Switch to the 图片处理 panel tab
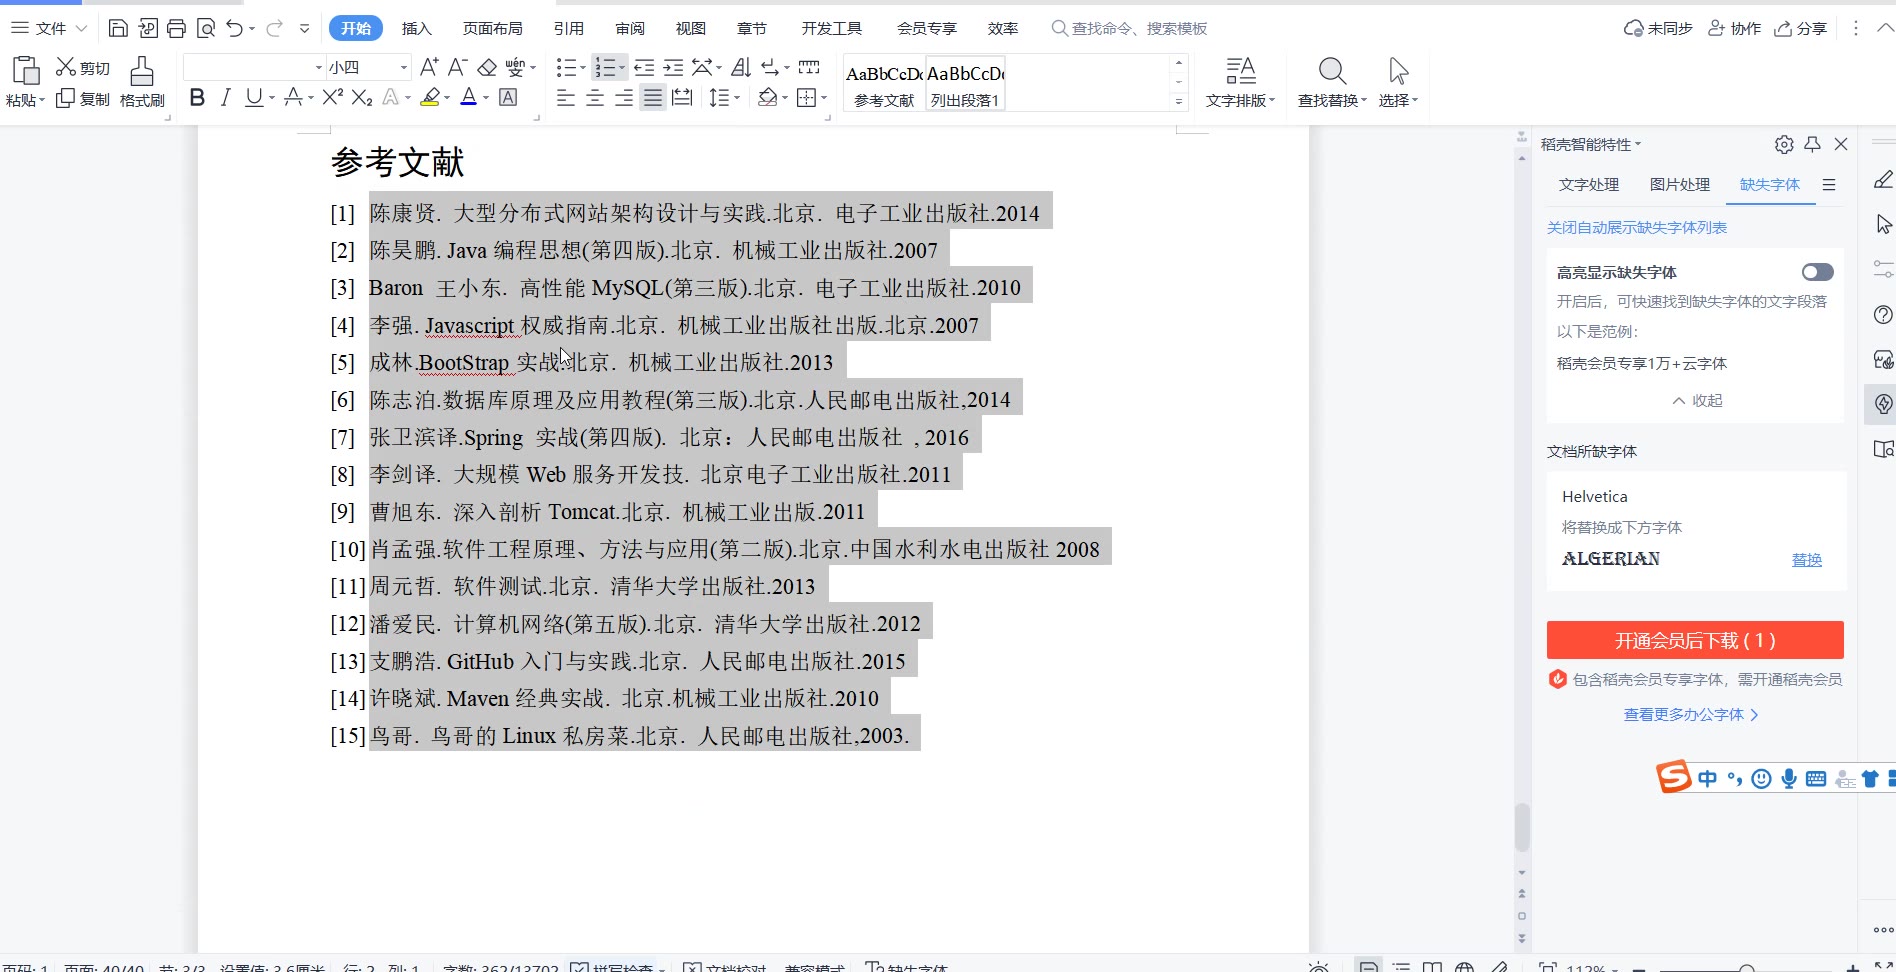The image size is (1896, 972). [1680, 184]
